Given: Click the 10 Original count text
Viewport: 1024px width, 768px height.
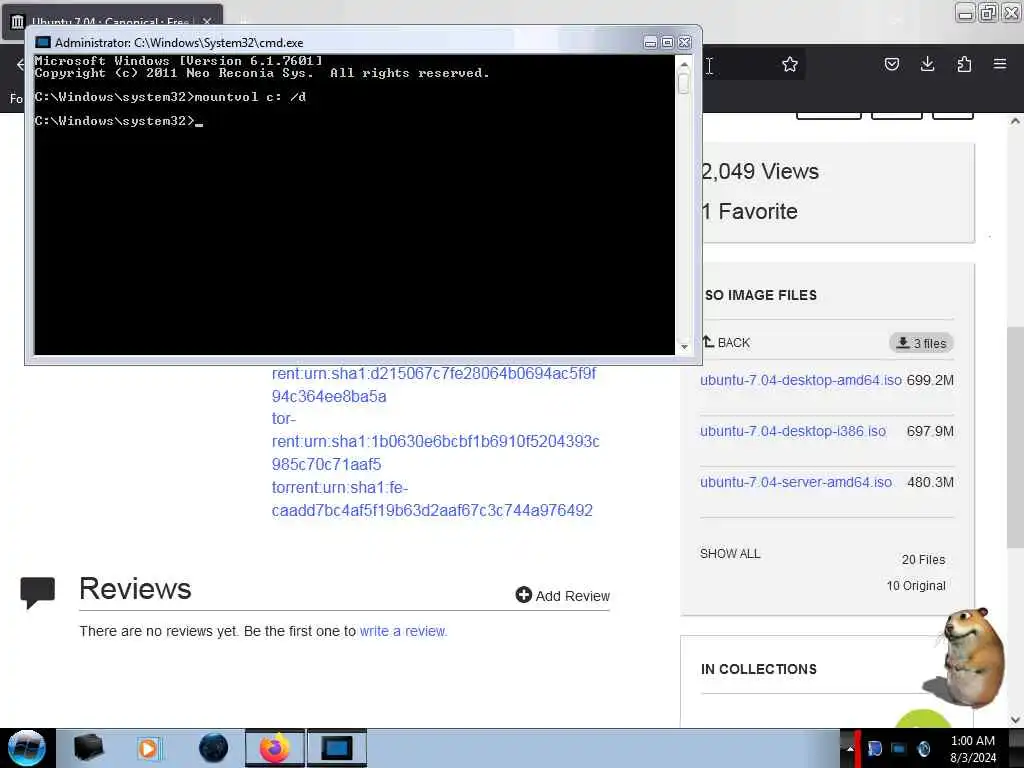Looking at the screenshot, I should point(916,586).
